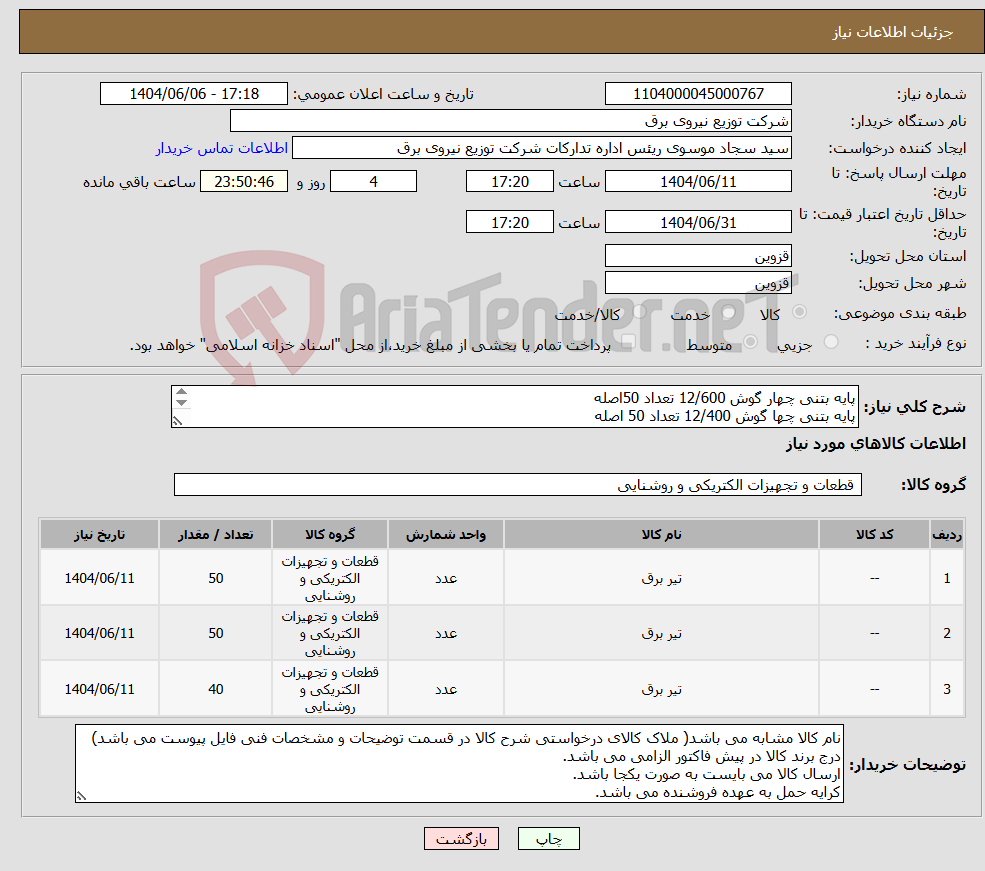The image size is (985, 871).
Task: Click the AriaTender watermark logo
Action: point(260,300)
